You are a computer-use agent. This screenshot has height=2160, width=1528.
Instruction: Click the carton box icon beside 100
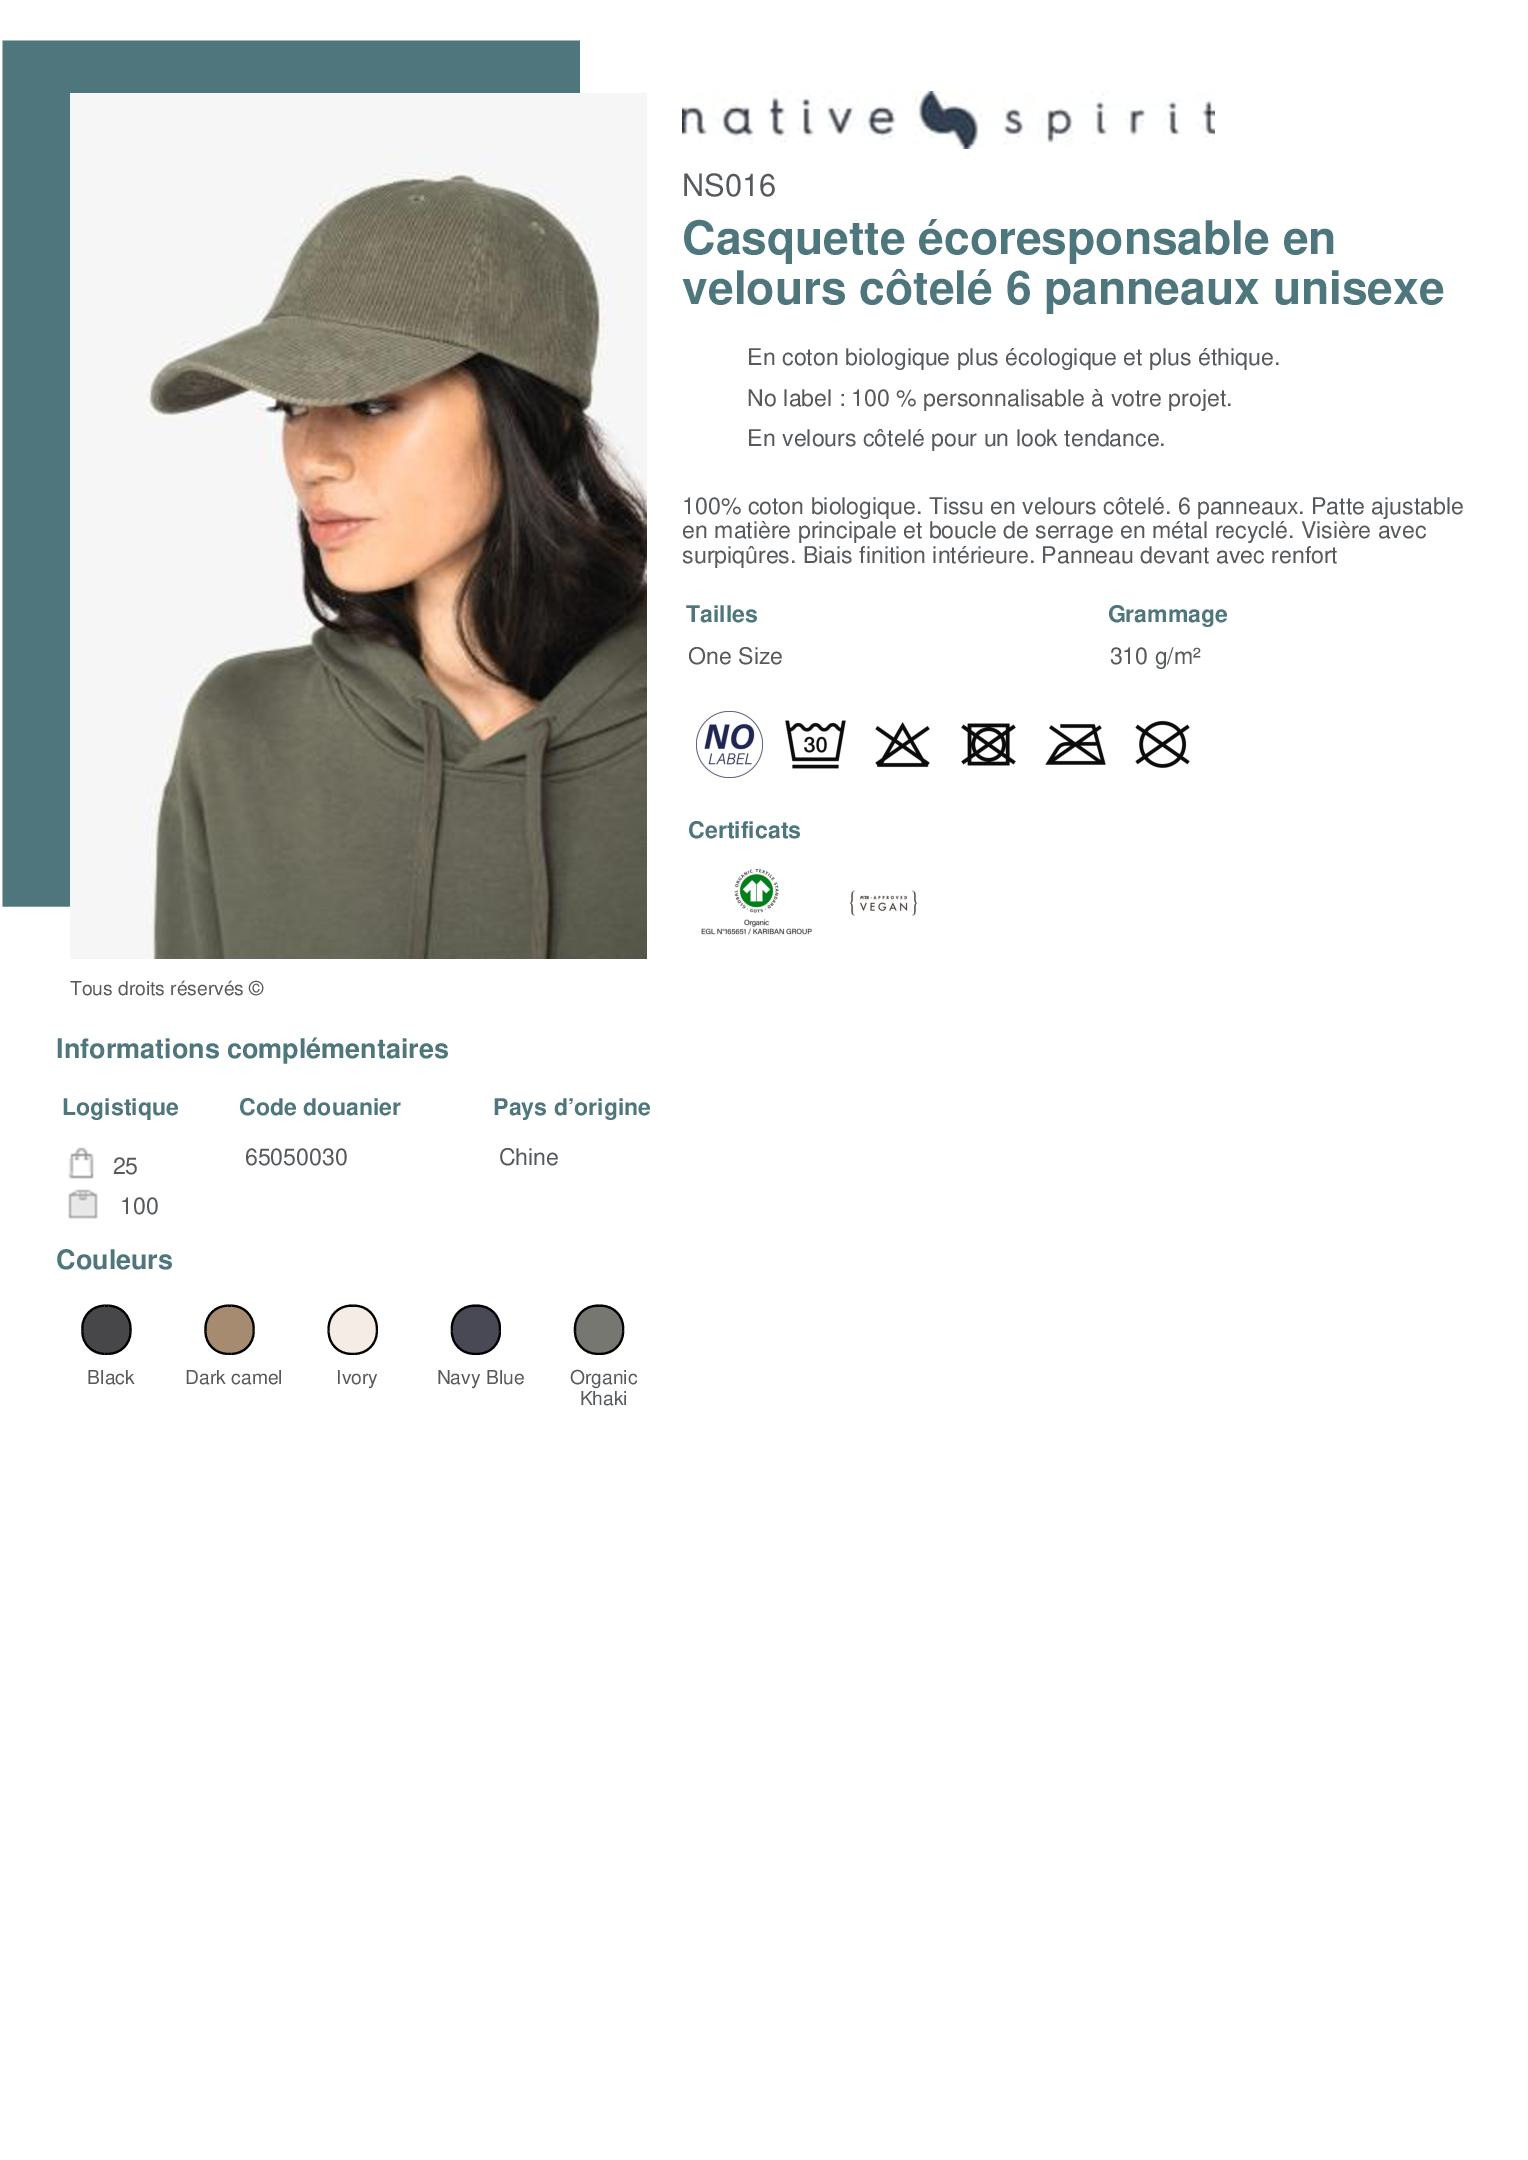point(83,1204)
